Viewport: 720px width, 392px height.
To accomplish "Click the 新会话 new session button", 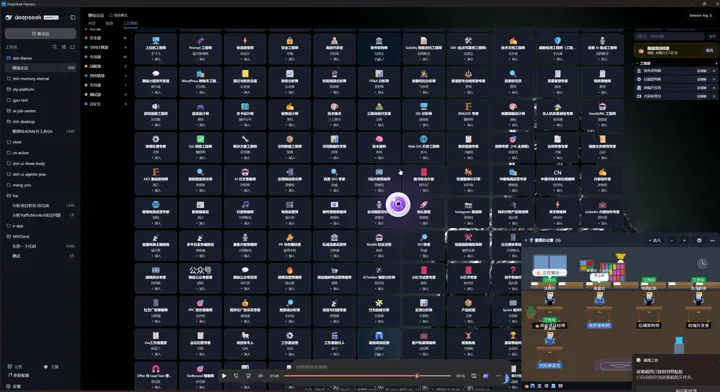I will coord(40,34).
